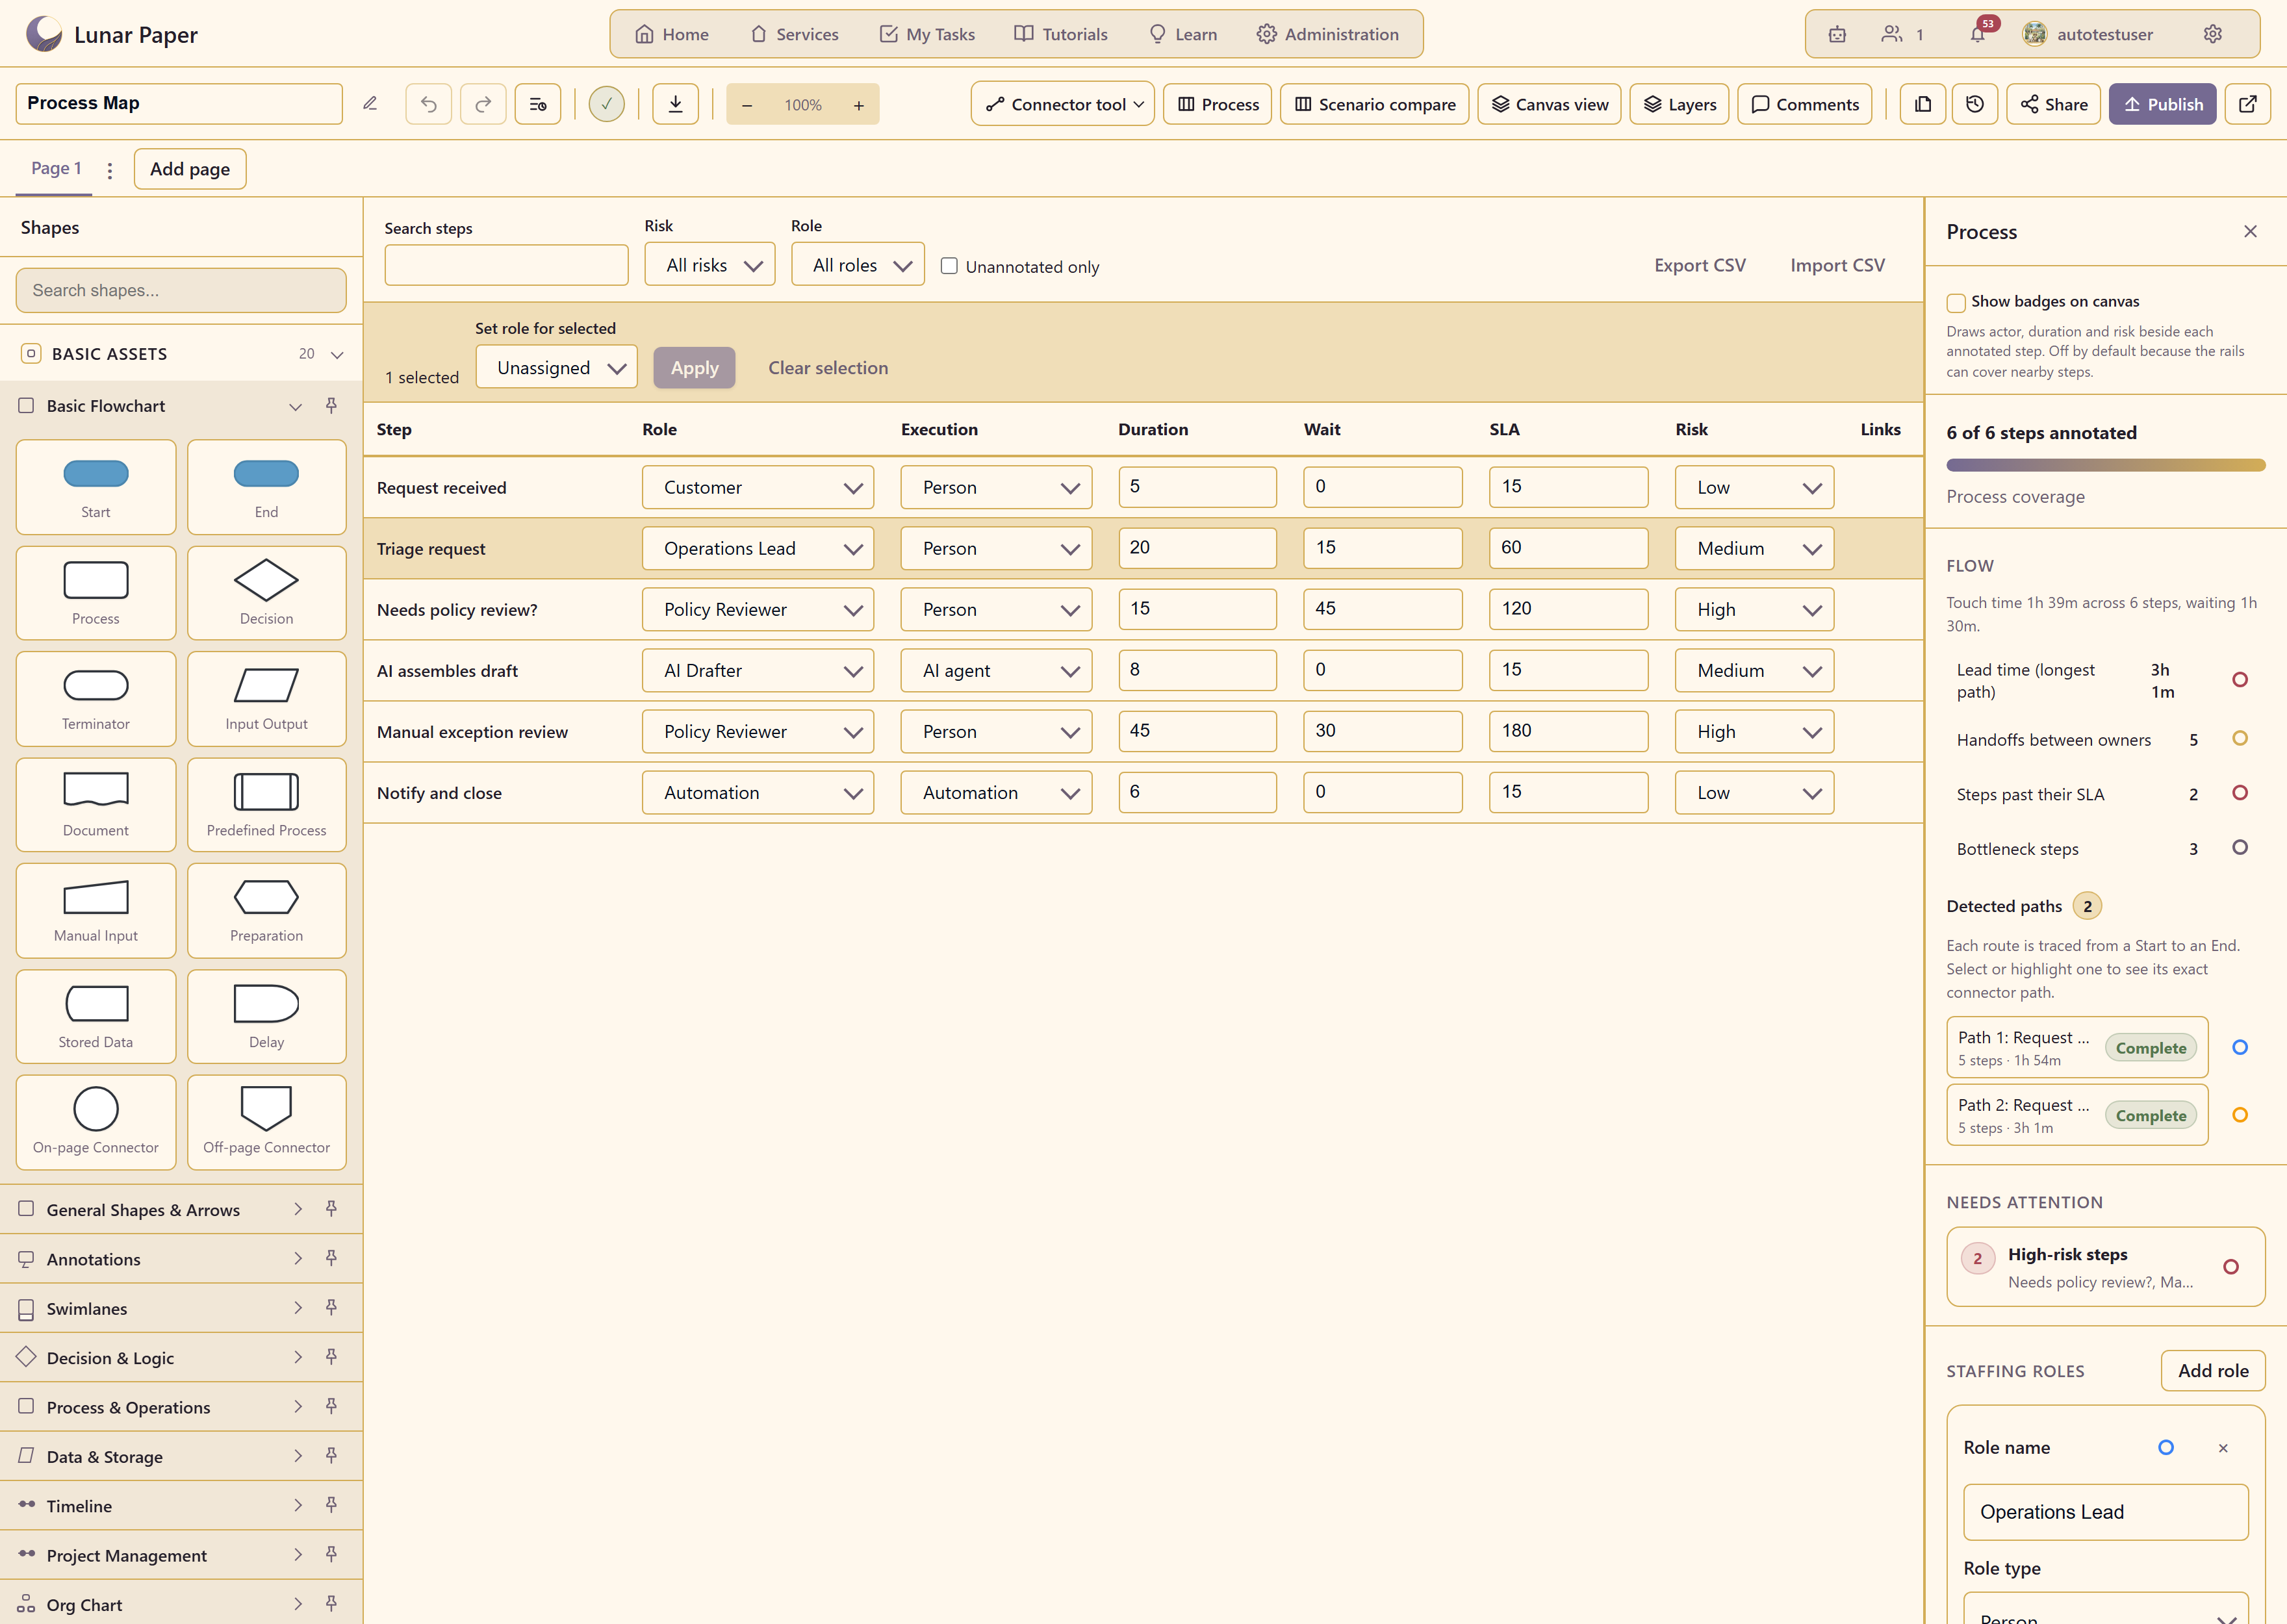This screenshot has width=2287, height=1624.
Task: Expand the Timeline category
Action: tap(298, 1506)
